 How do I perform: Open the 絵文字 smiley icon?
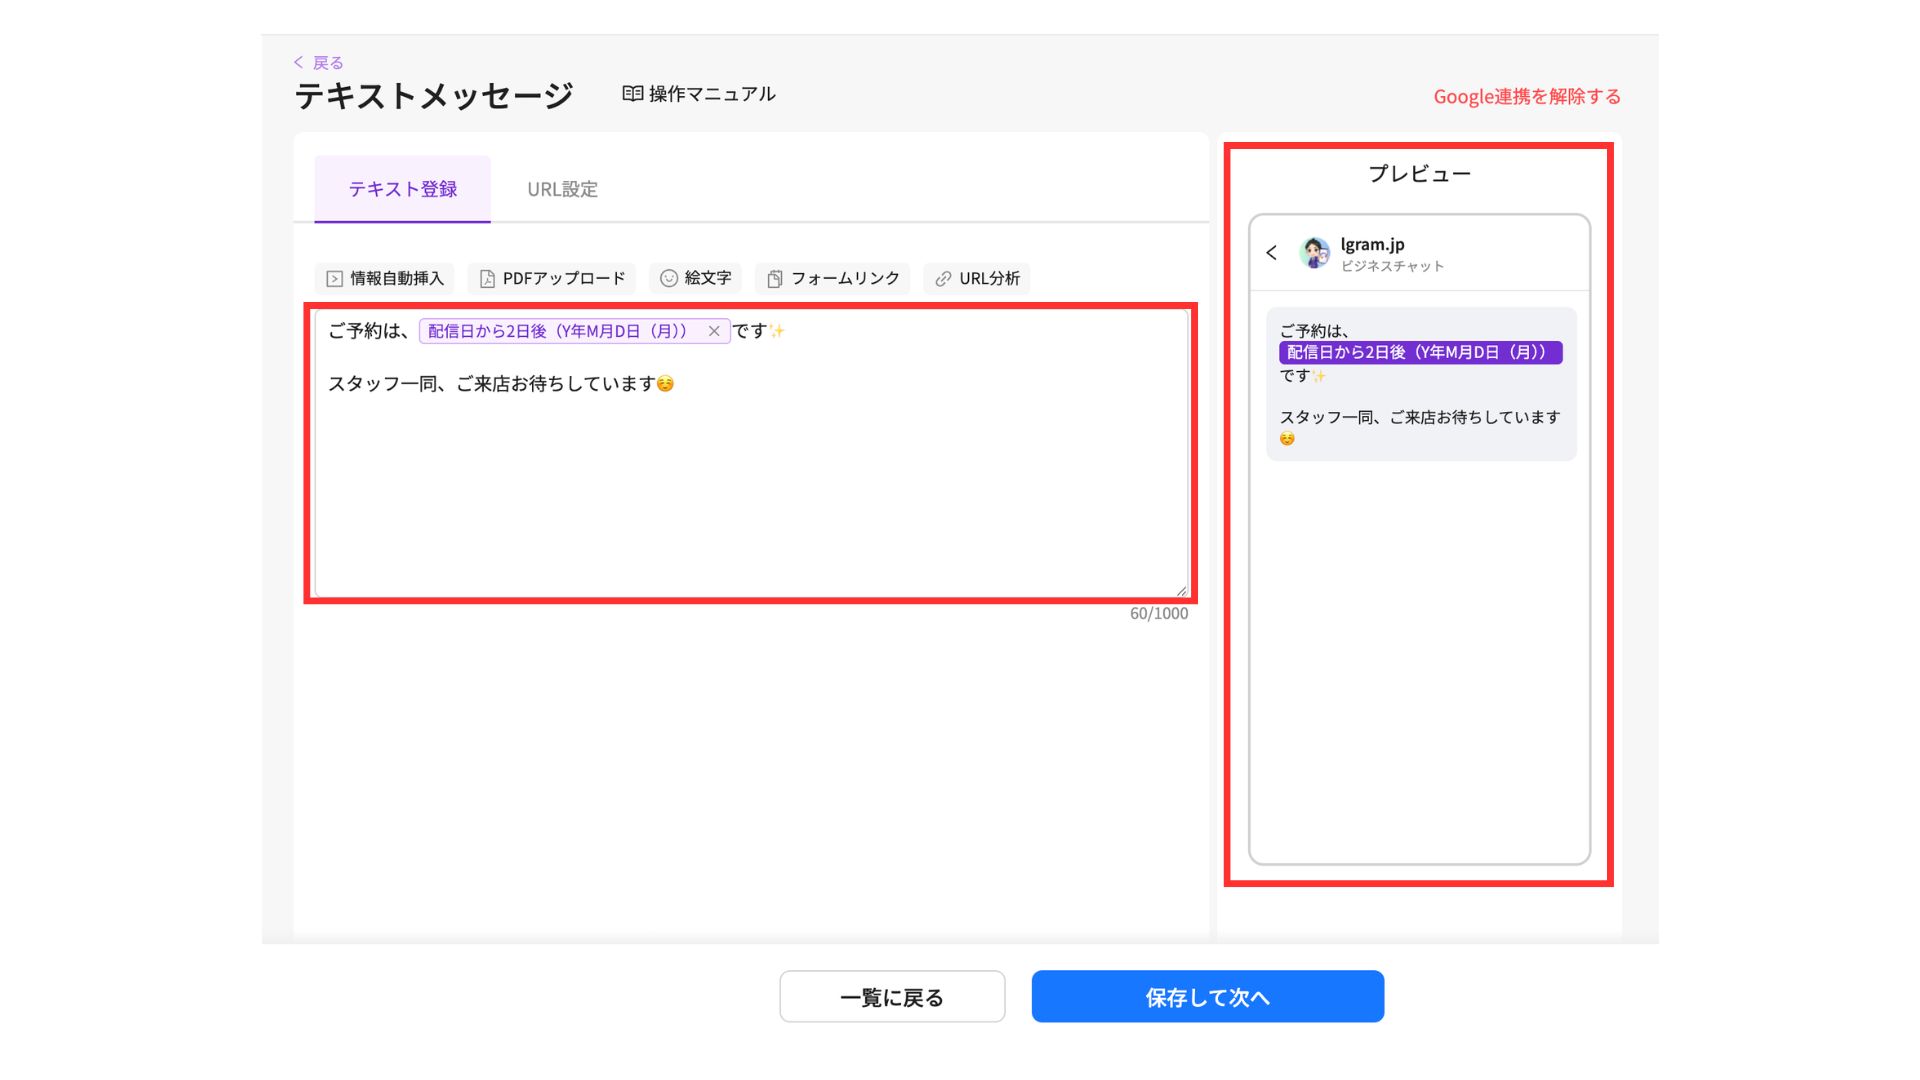[x=669, y=278]
